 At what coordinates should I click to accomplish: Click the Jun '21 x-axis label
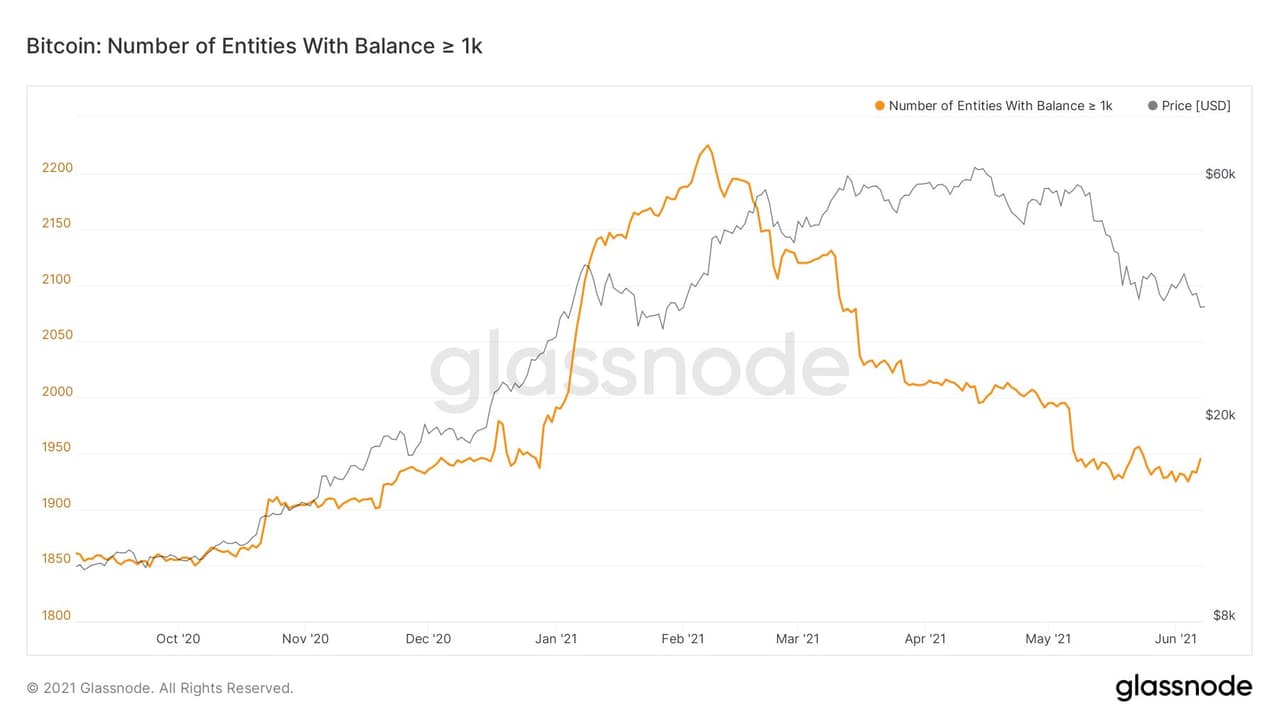click(x=1177, y=638)
